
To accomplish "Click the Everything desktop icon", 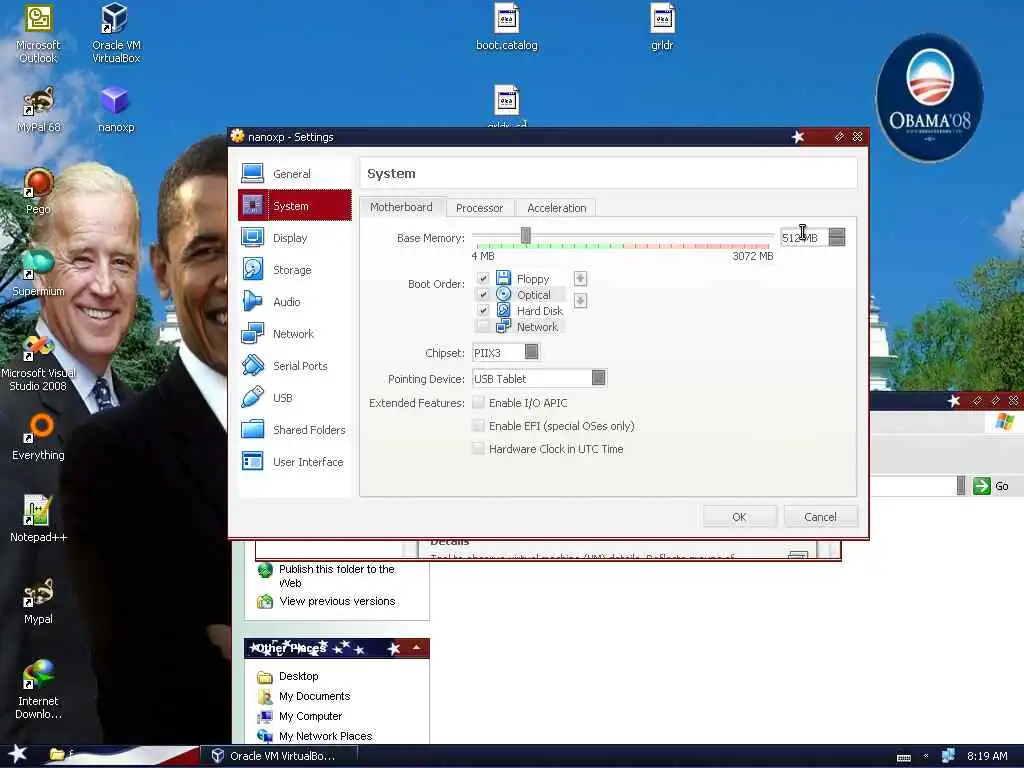I will coord(38,438).
